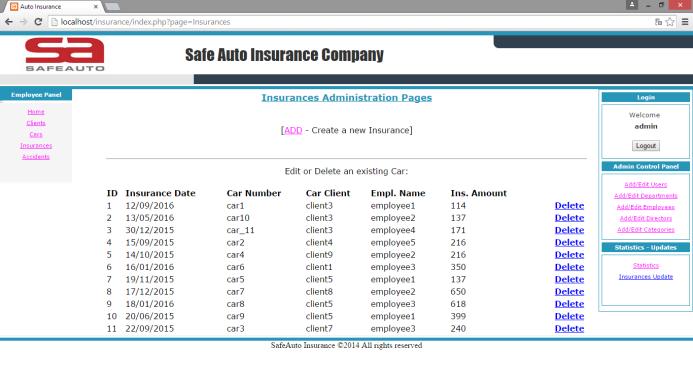Click the Logout button
This screenshot has height=373, width=693.
point(646,145)
